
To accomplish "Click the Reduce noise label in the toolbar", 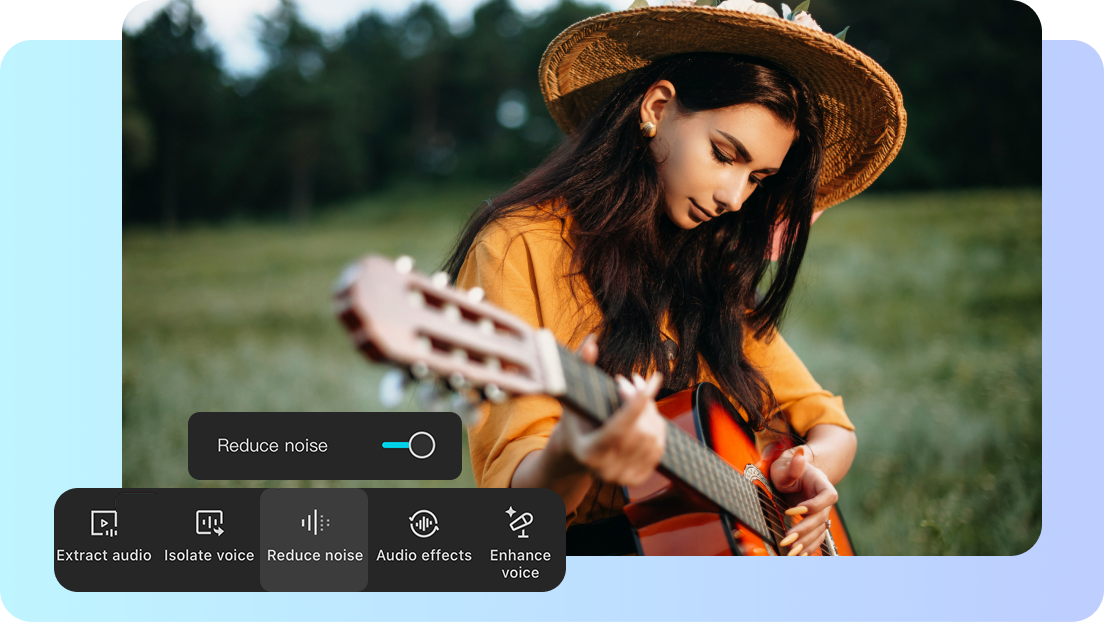I will click(315, 555).
